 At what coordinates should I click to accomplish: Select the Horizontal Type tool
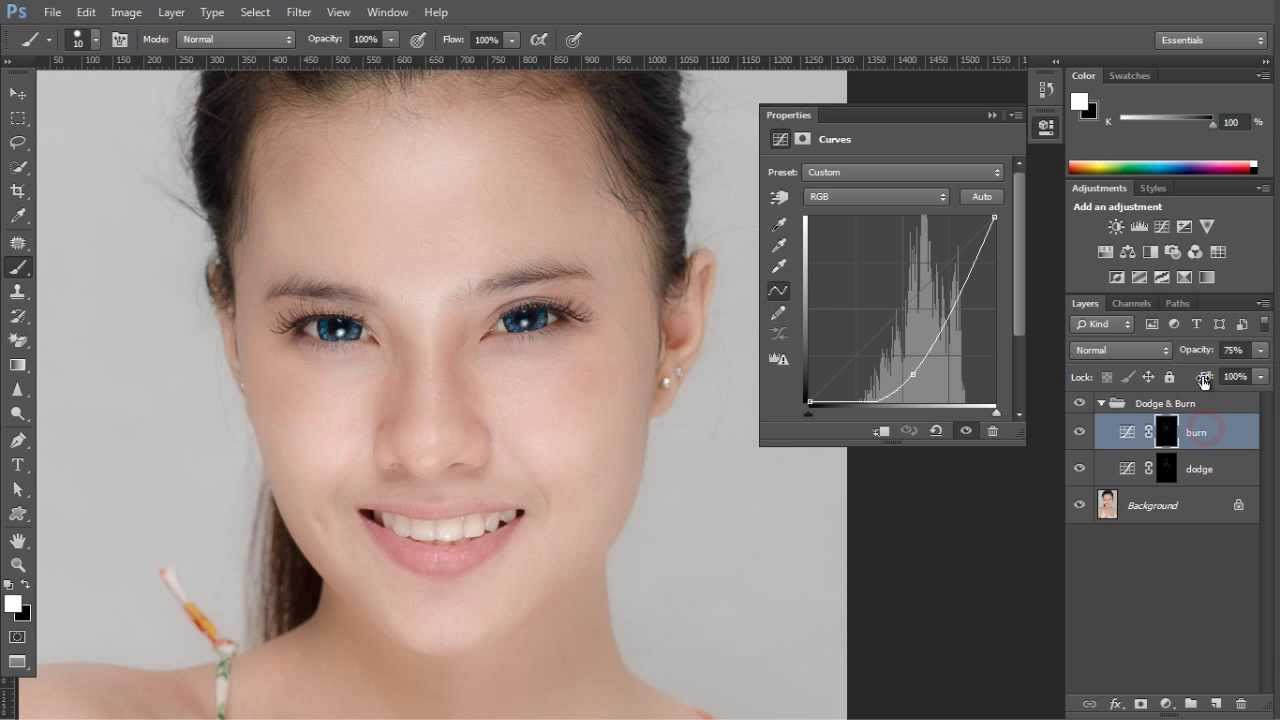coord(18,465)
